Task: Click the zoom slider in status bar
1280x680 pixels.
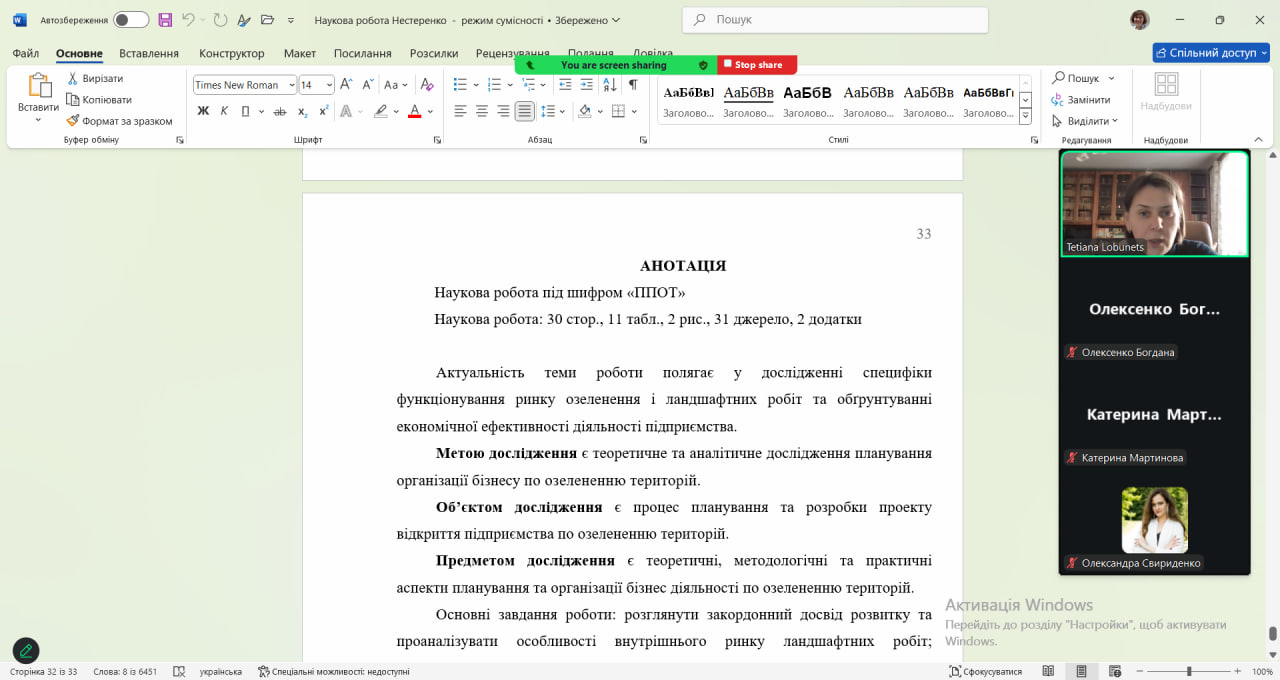Action: tap(1188, 671)
